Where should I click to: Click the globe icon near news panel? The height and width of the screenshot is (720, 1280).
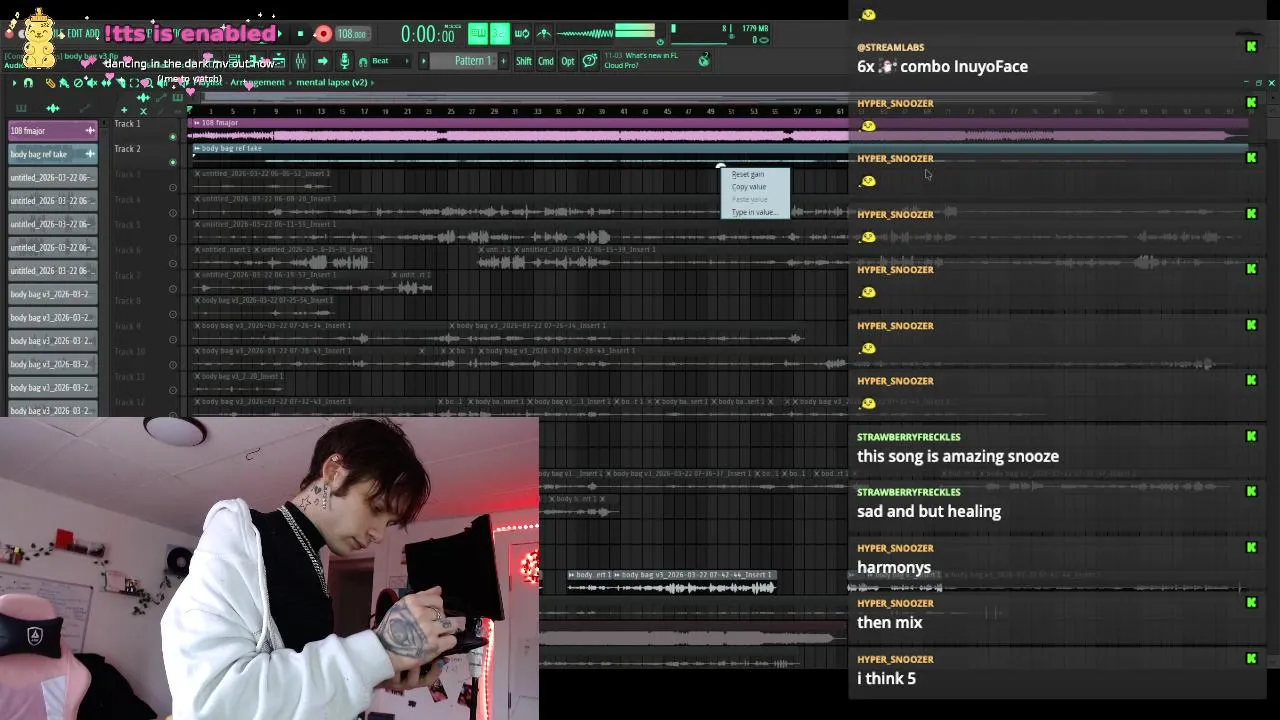(704, 61)
